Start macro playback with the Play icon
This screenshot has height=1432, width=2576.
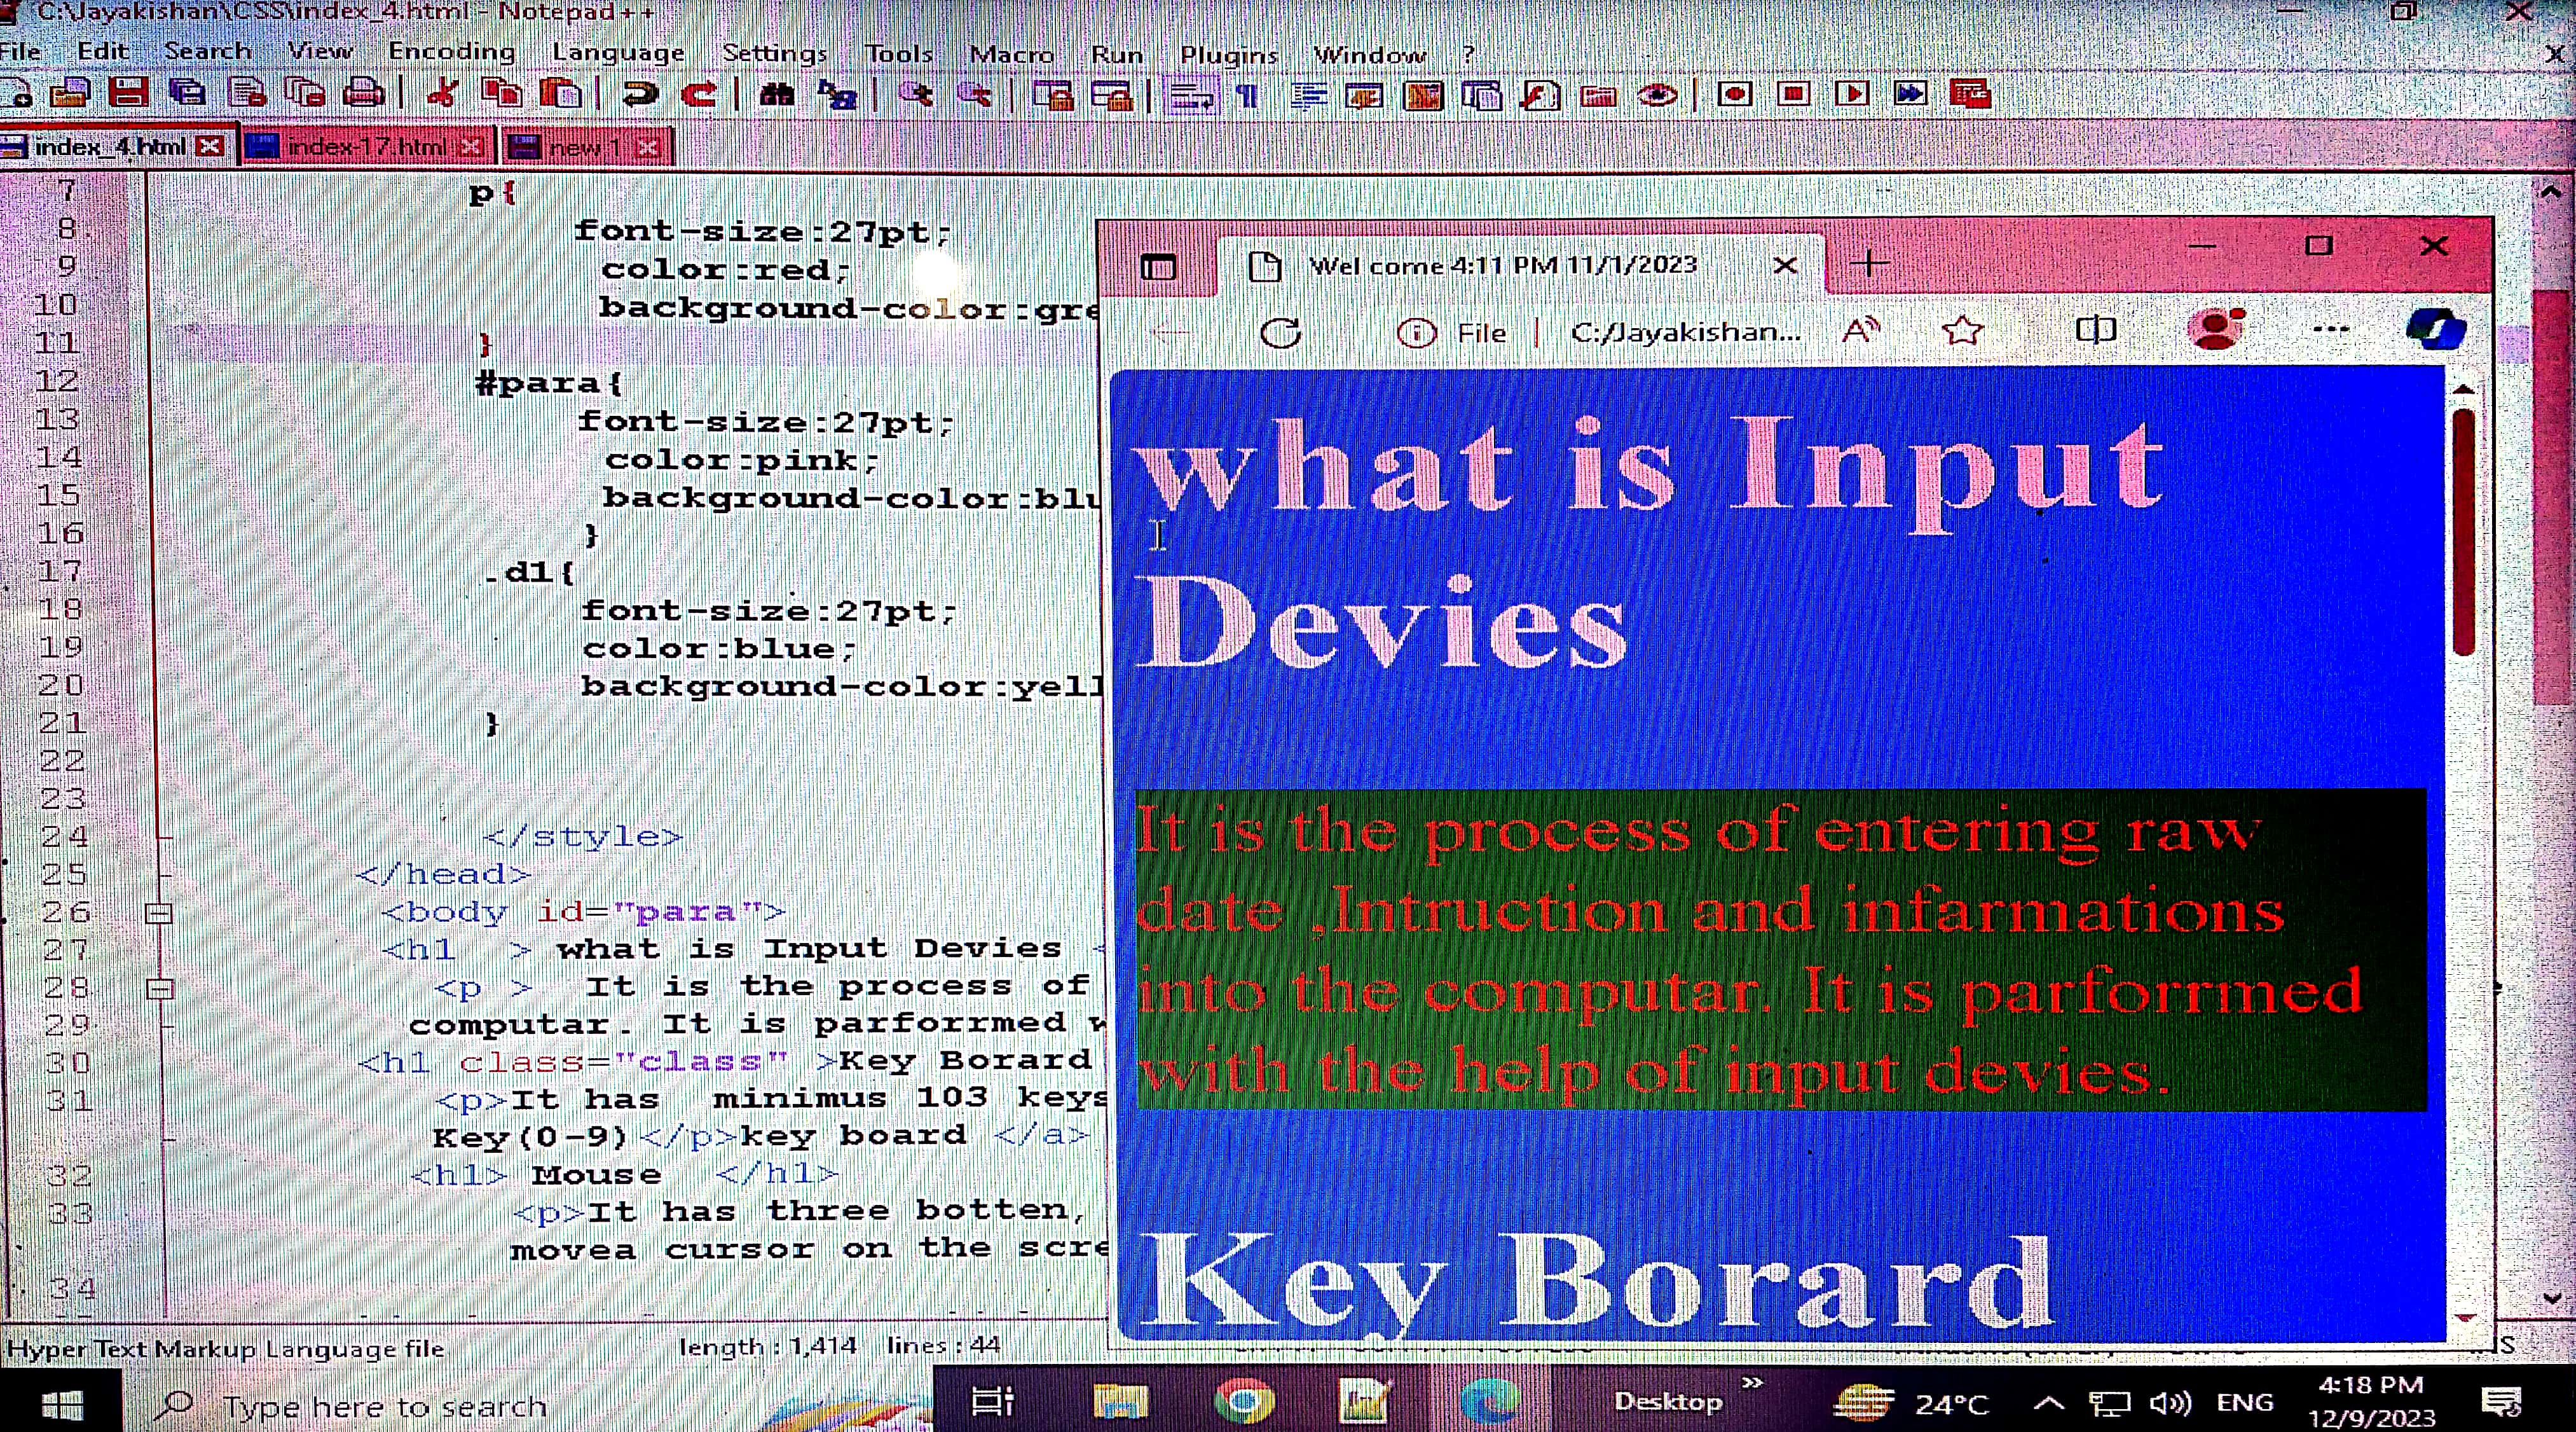click(1852, 94)
